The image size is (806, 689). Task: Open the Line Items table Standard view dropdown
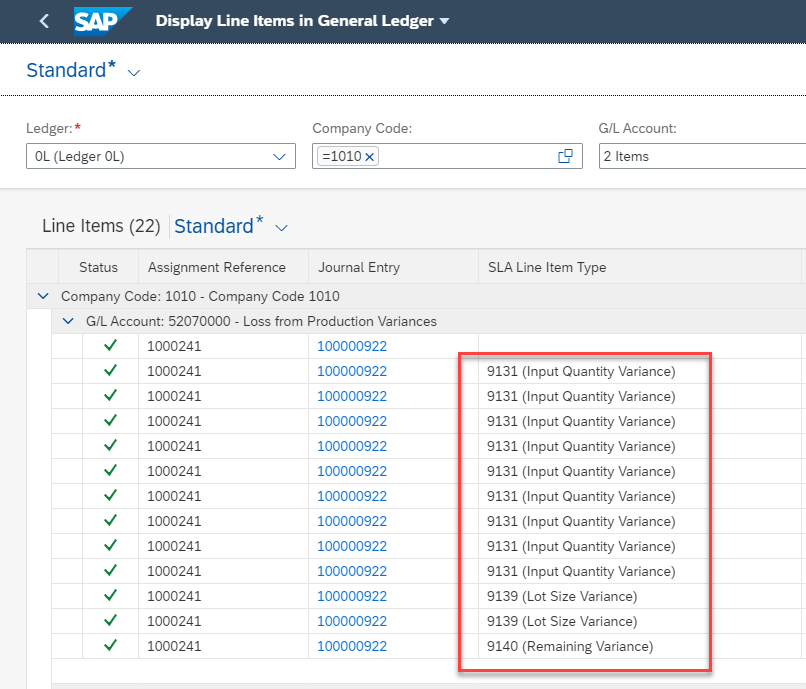[x=281, y=228]
